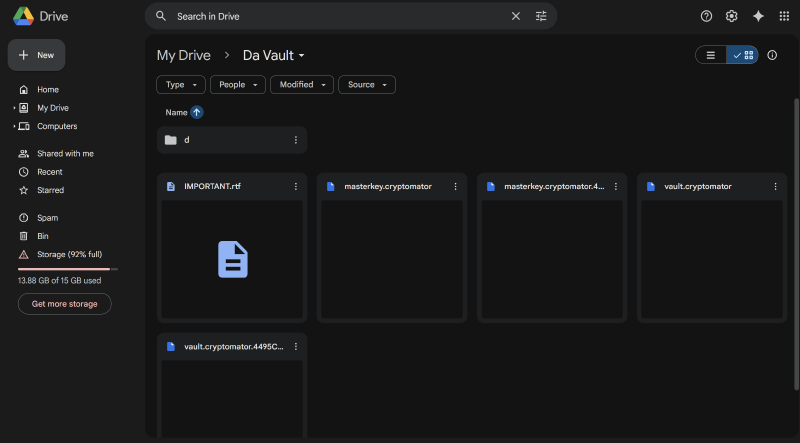Show the details info panel
The image size is (800, 443).
tap(772, 55)
